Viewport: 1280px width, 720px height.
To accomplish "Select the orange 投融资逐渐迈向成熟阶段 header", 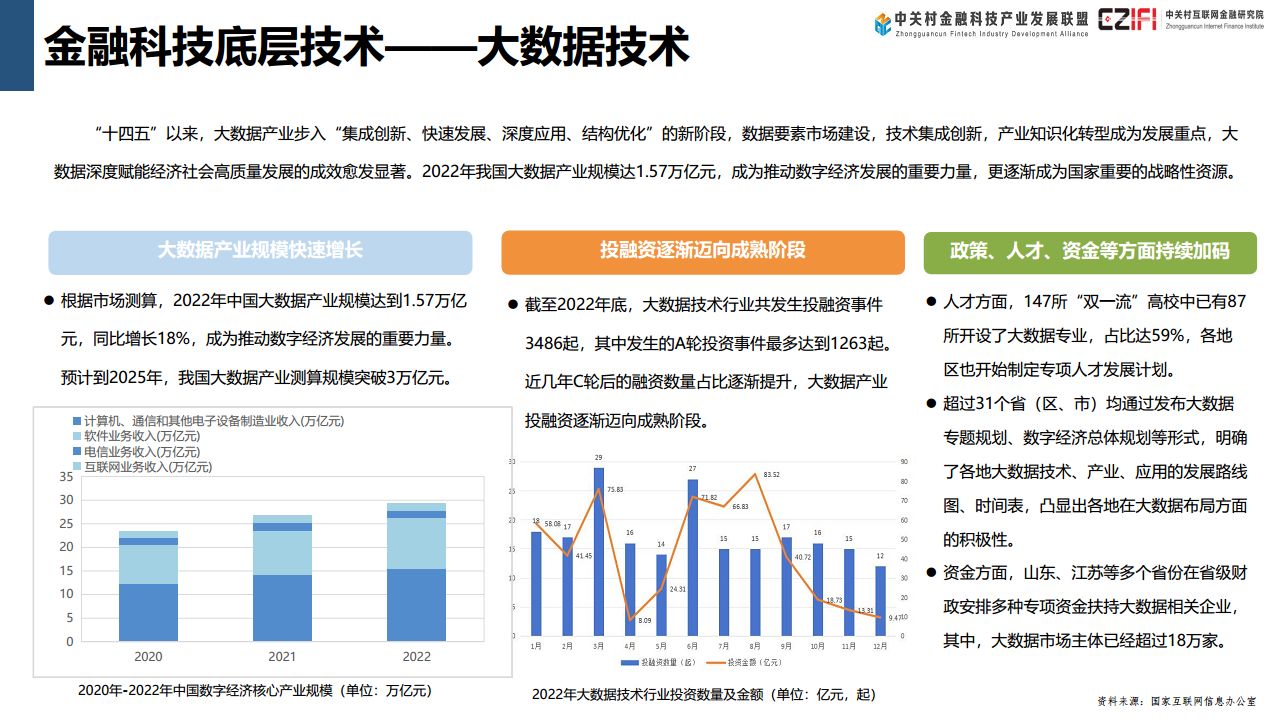I will click(x=704, y=252).
